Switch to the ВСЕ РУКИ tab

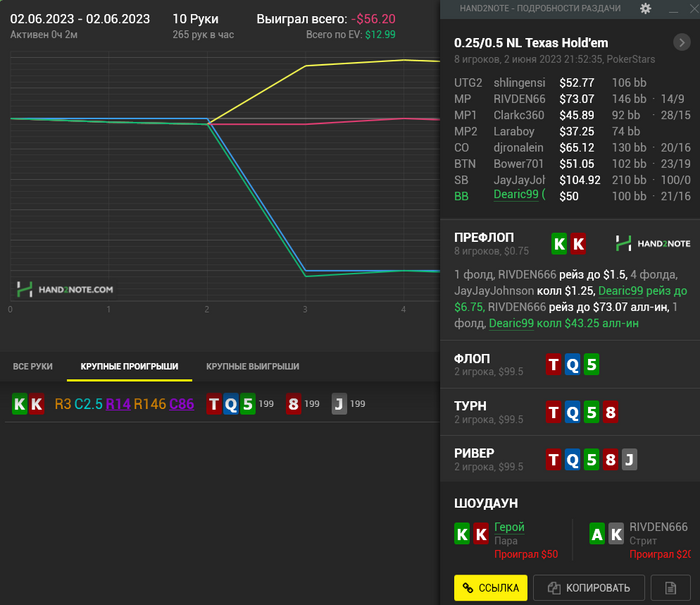tap(33, 367)
